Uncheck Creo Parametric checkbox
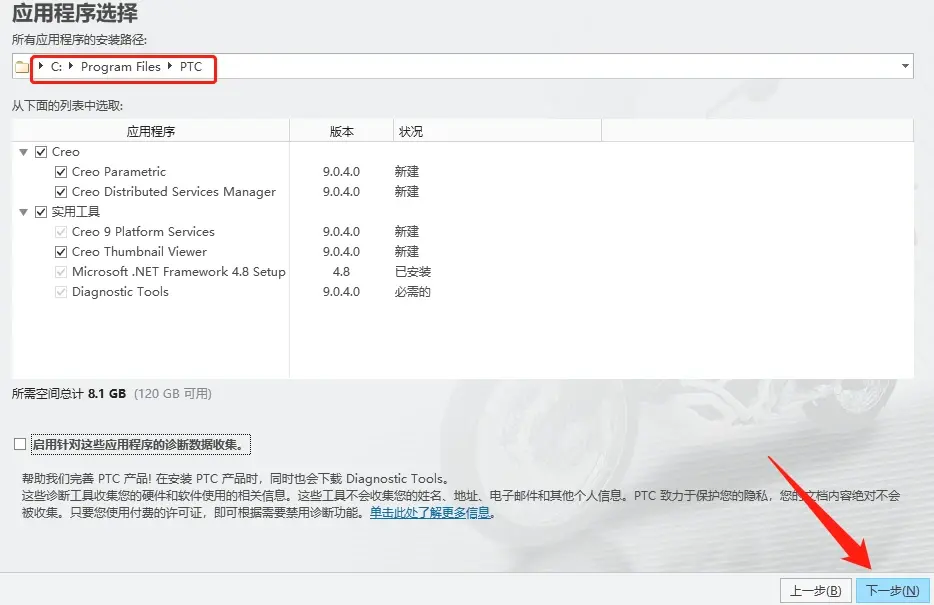The width and height of the screenshot is (934, 605). click(x=61, y=172)
